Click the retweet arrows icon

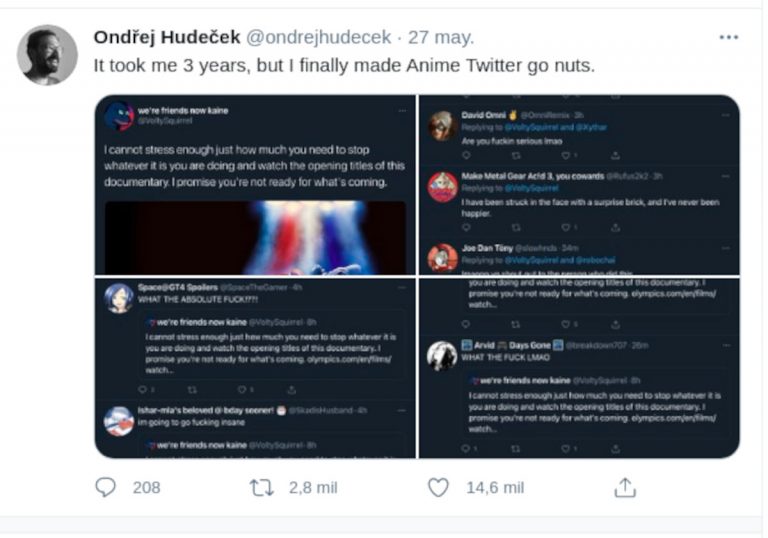(261, 487)
